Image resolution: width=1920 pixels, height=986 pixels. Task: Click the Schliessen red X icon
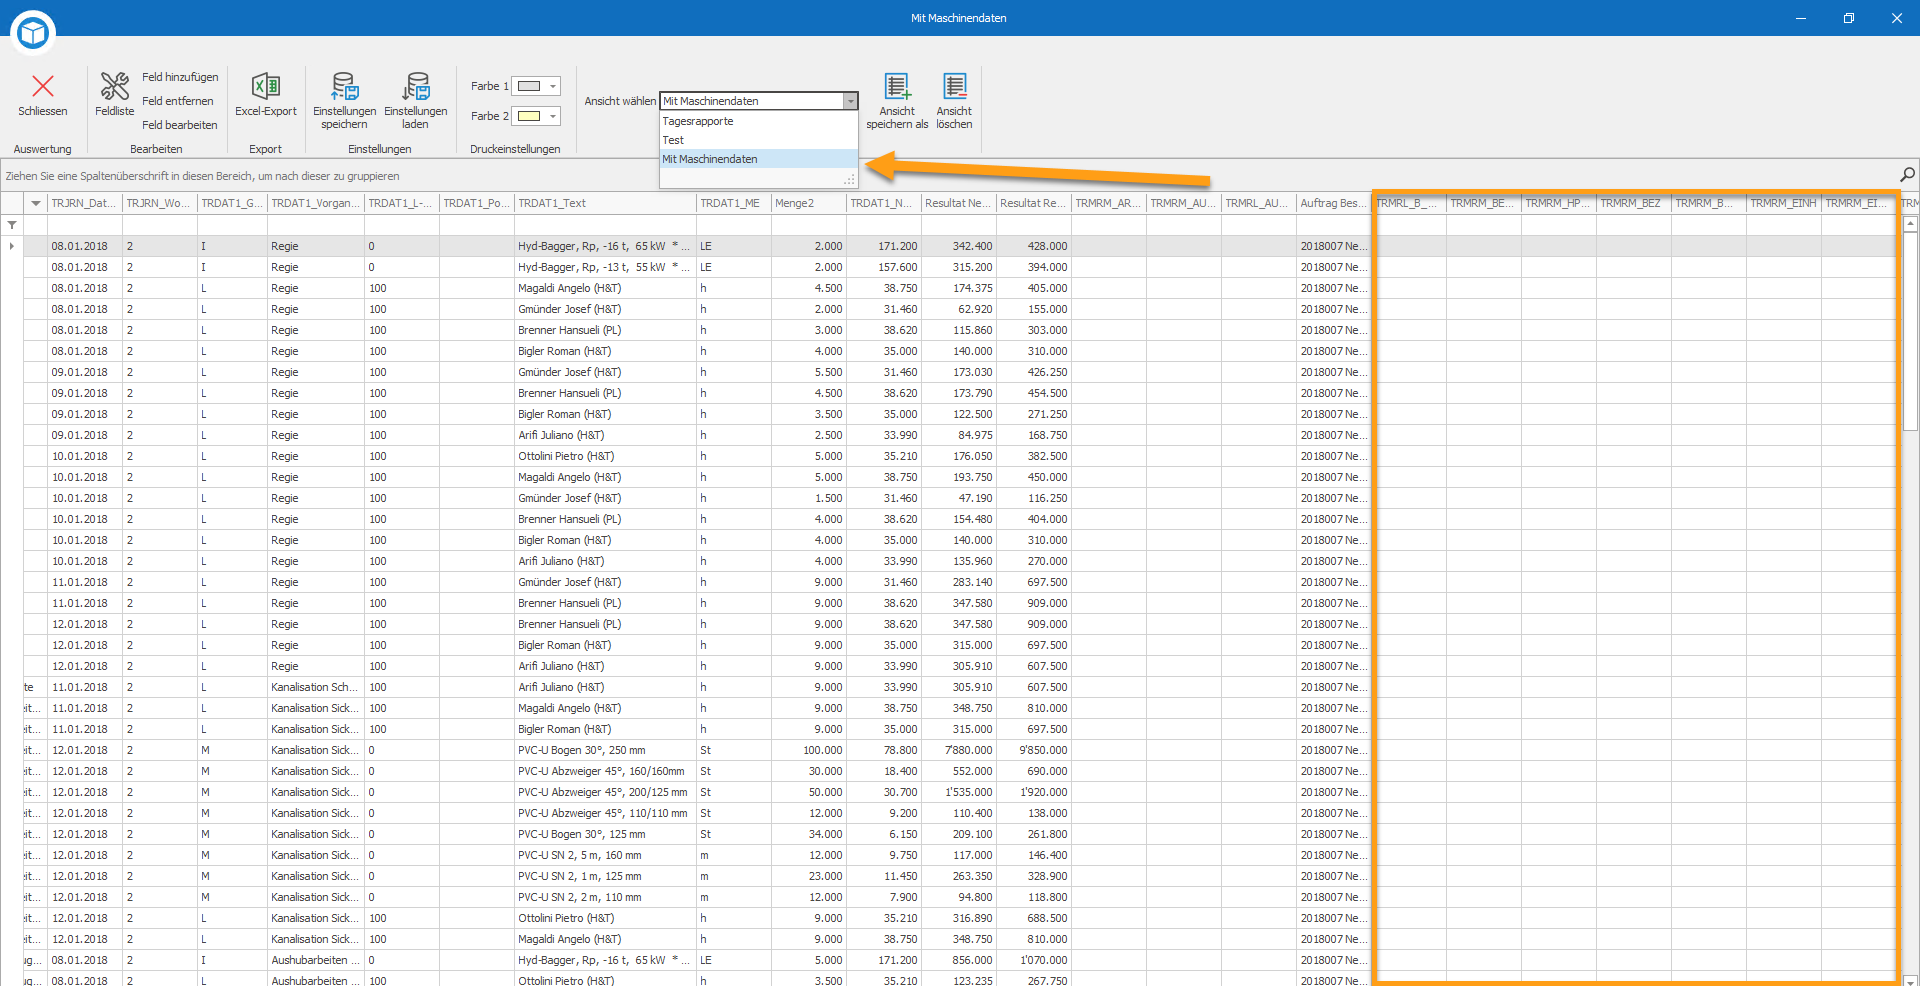coord(43,86)
